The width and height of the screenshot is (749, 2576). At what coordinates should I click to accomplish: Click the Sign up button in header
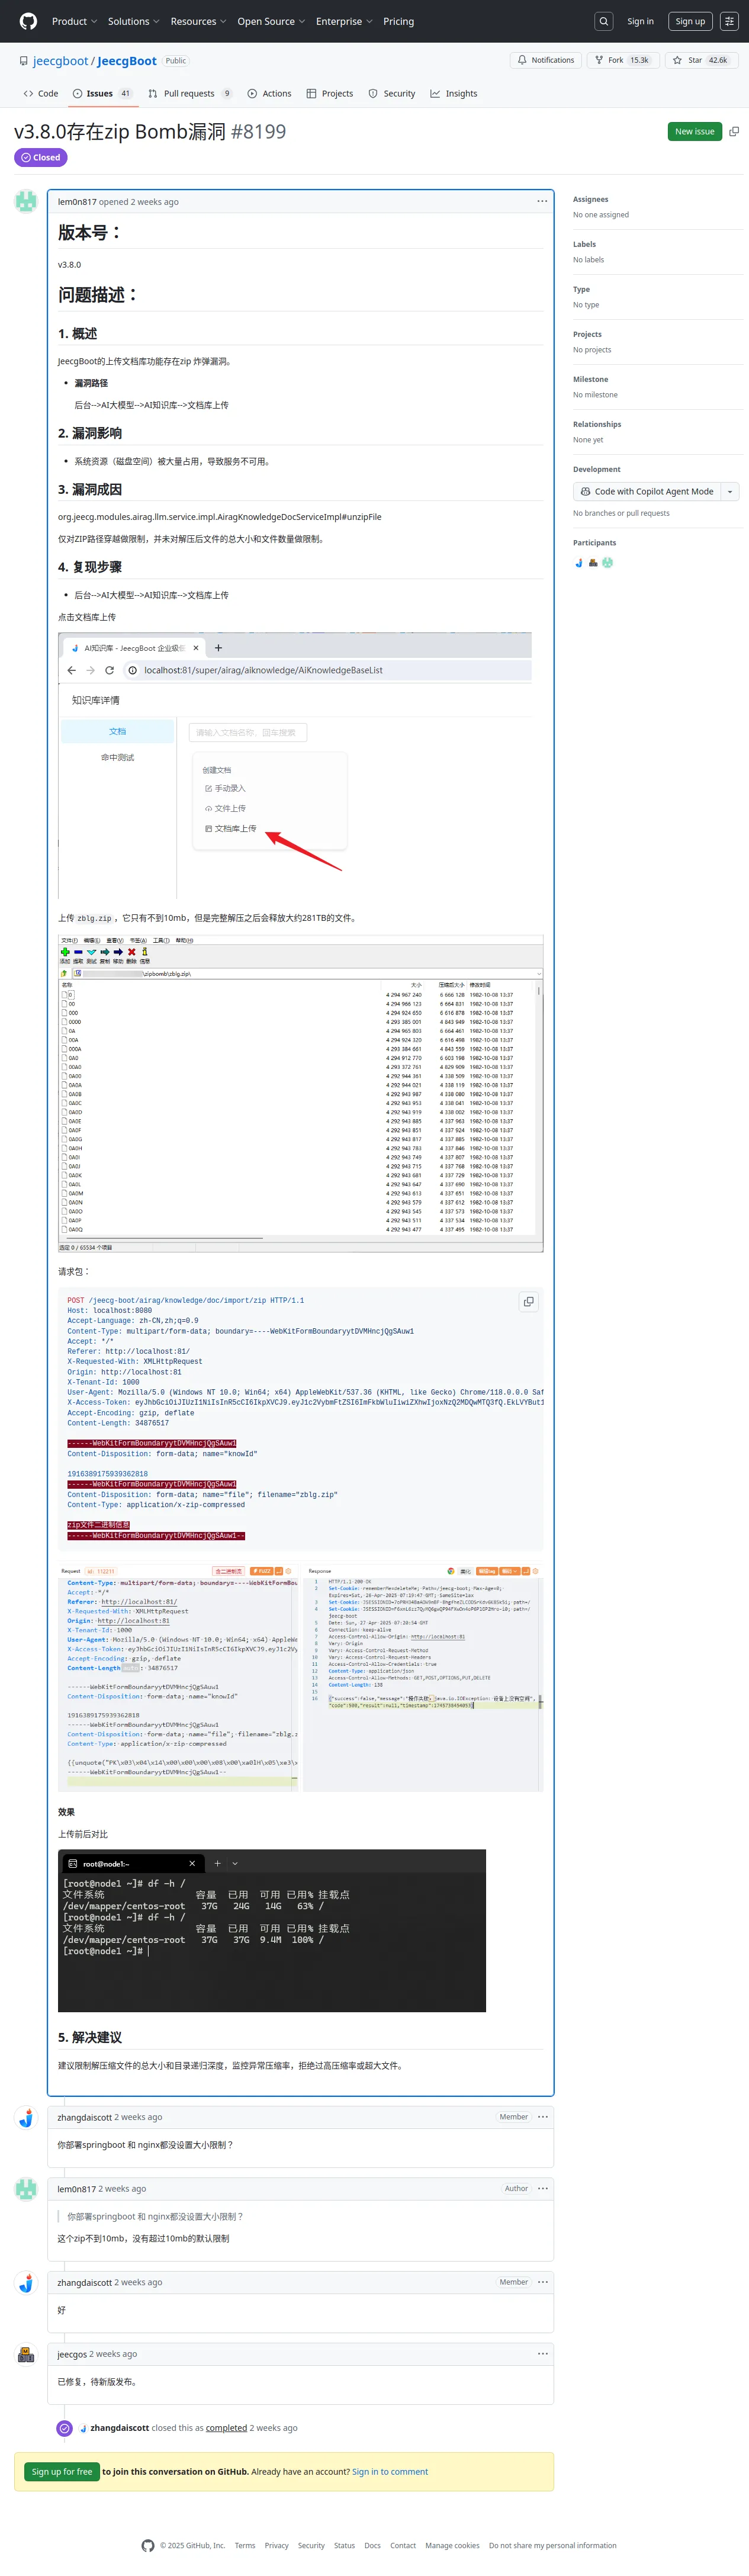(x=690, y=21)
